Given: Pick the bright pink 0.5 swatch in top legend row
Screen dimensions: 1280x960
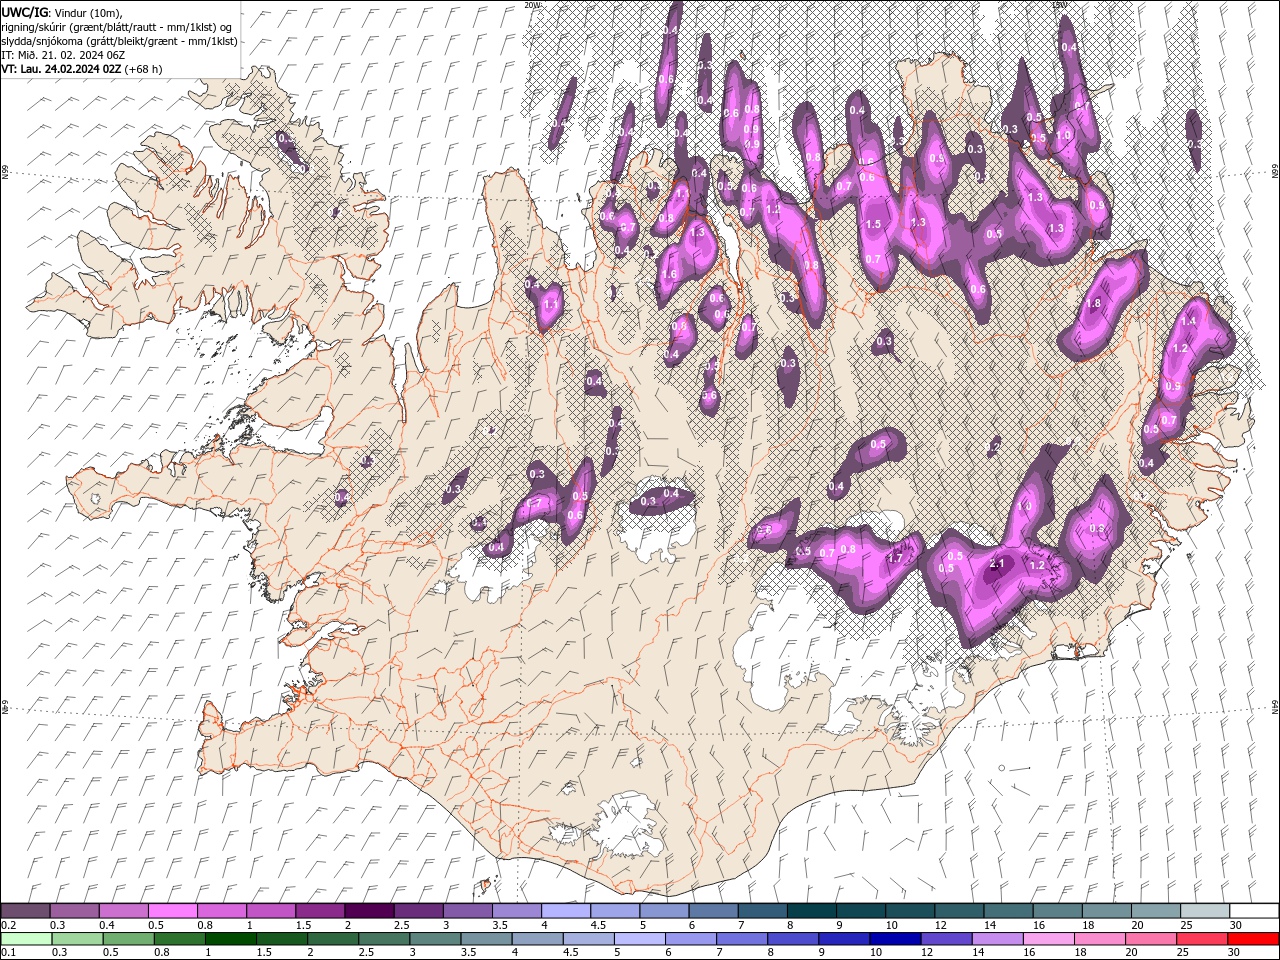Looking at the screenshot, I should pyautogui.click(x=173, y=911).
